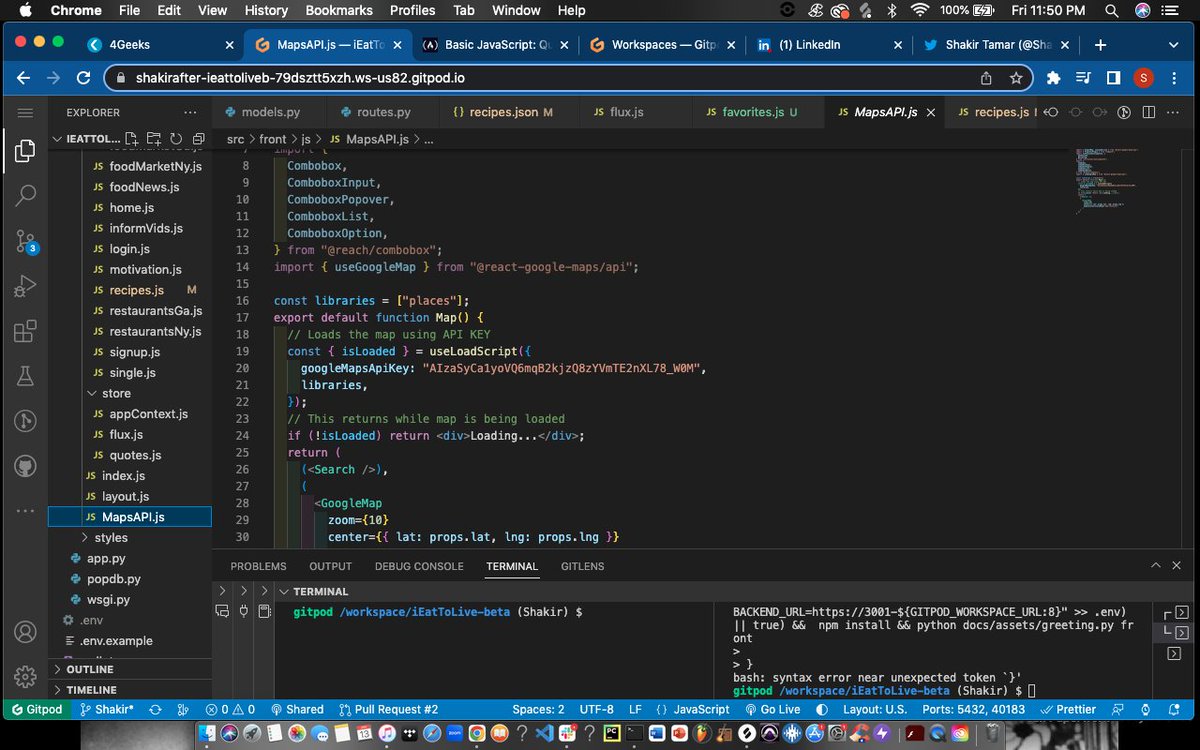Reload the page in Chrome
The image size is (1200, 750).
click(x=84, y=78)
